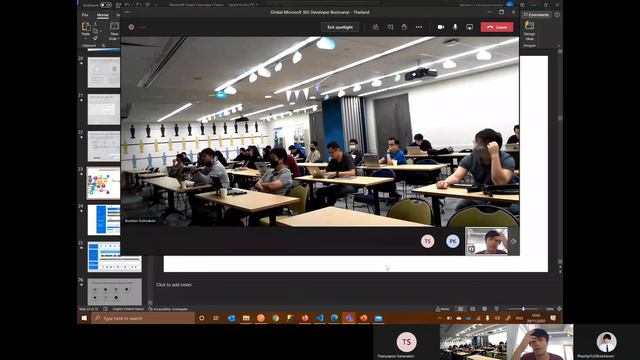
Task: Adjust the PowerPoint zoom slider
Action: (x=523, y=309)
